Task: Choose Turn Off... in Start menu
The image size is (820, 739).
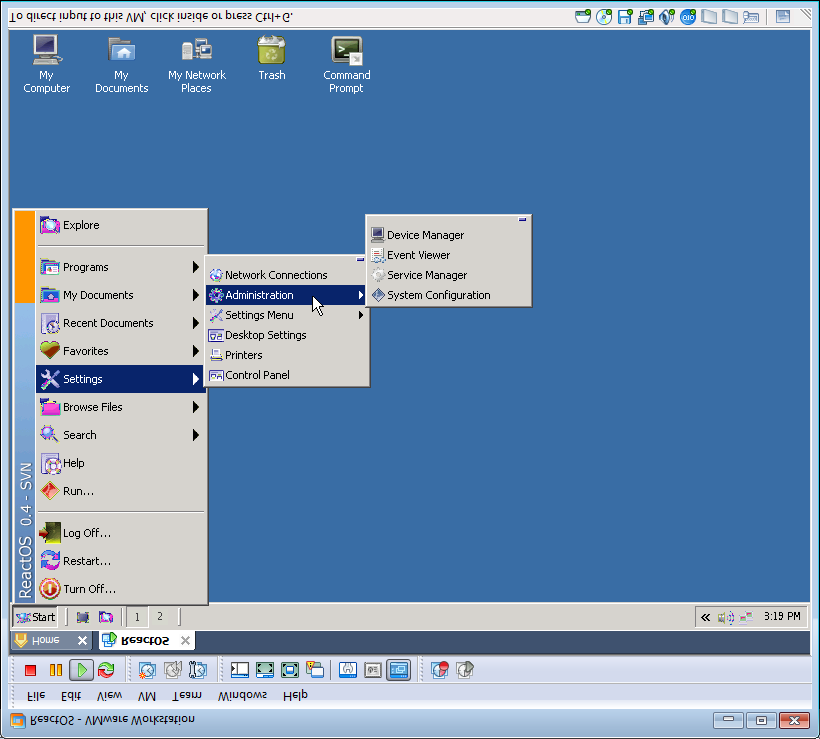Action: [89, 589]
